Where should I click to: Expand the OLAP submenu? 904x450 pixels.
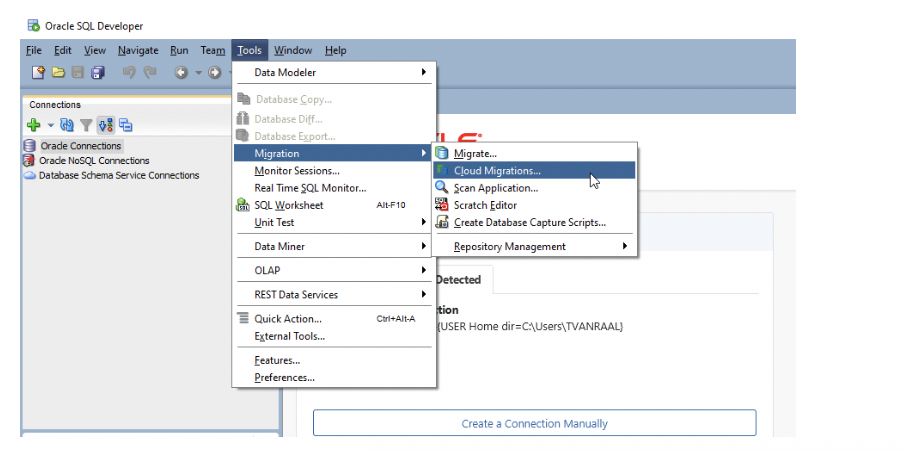(334, 270)
